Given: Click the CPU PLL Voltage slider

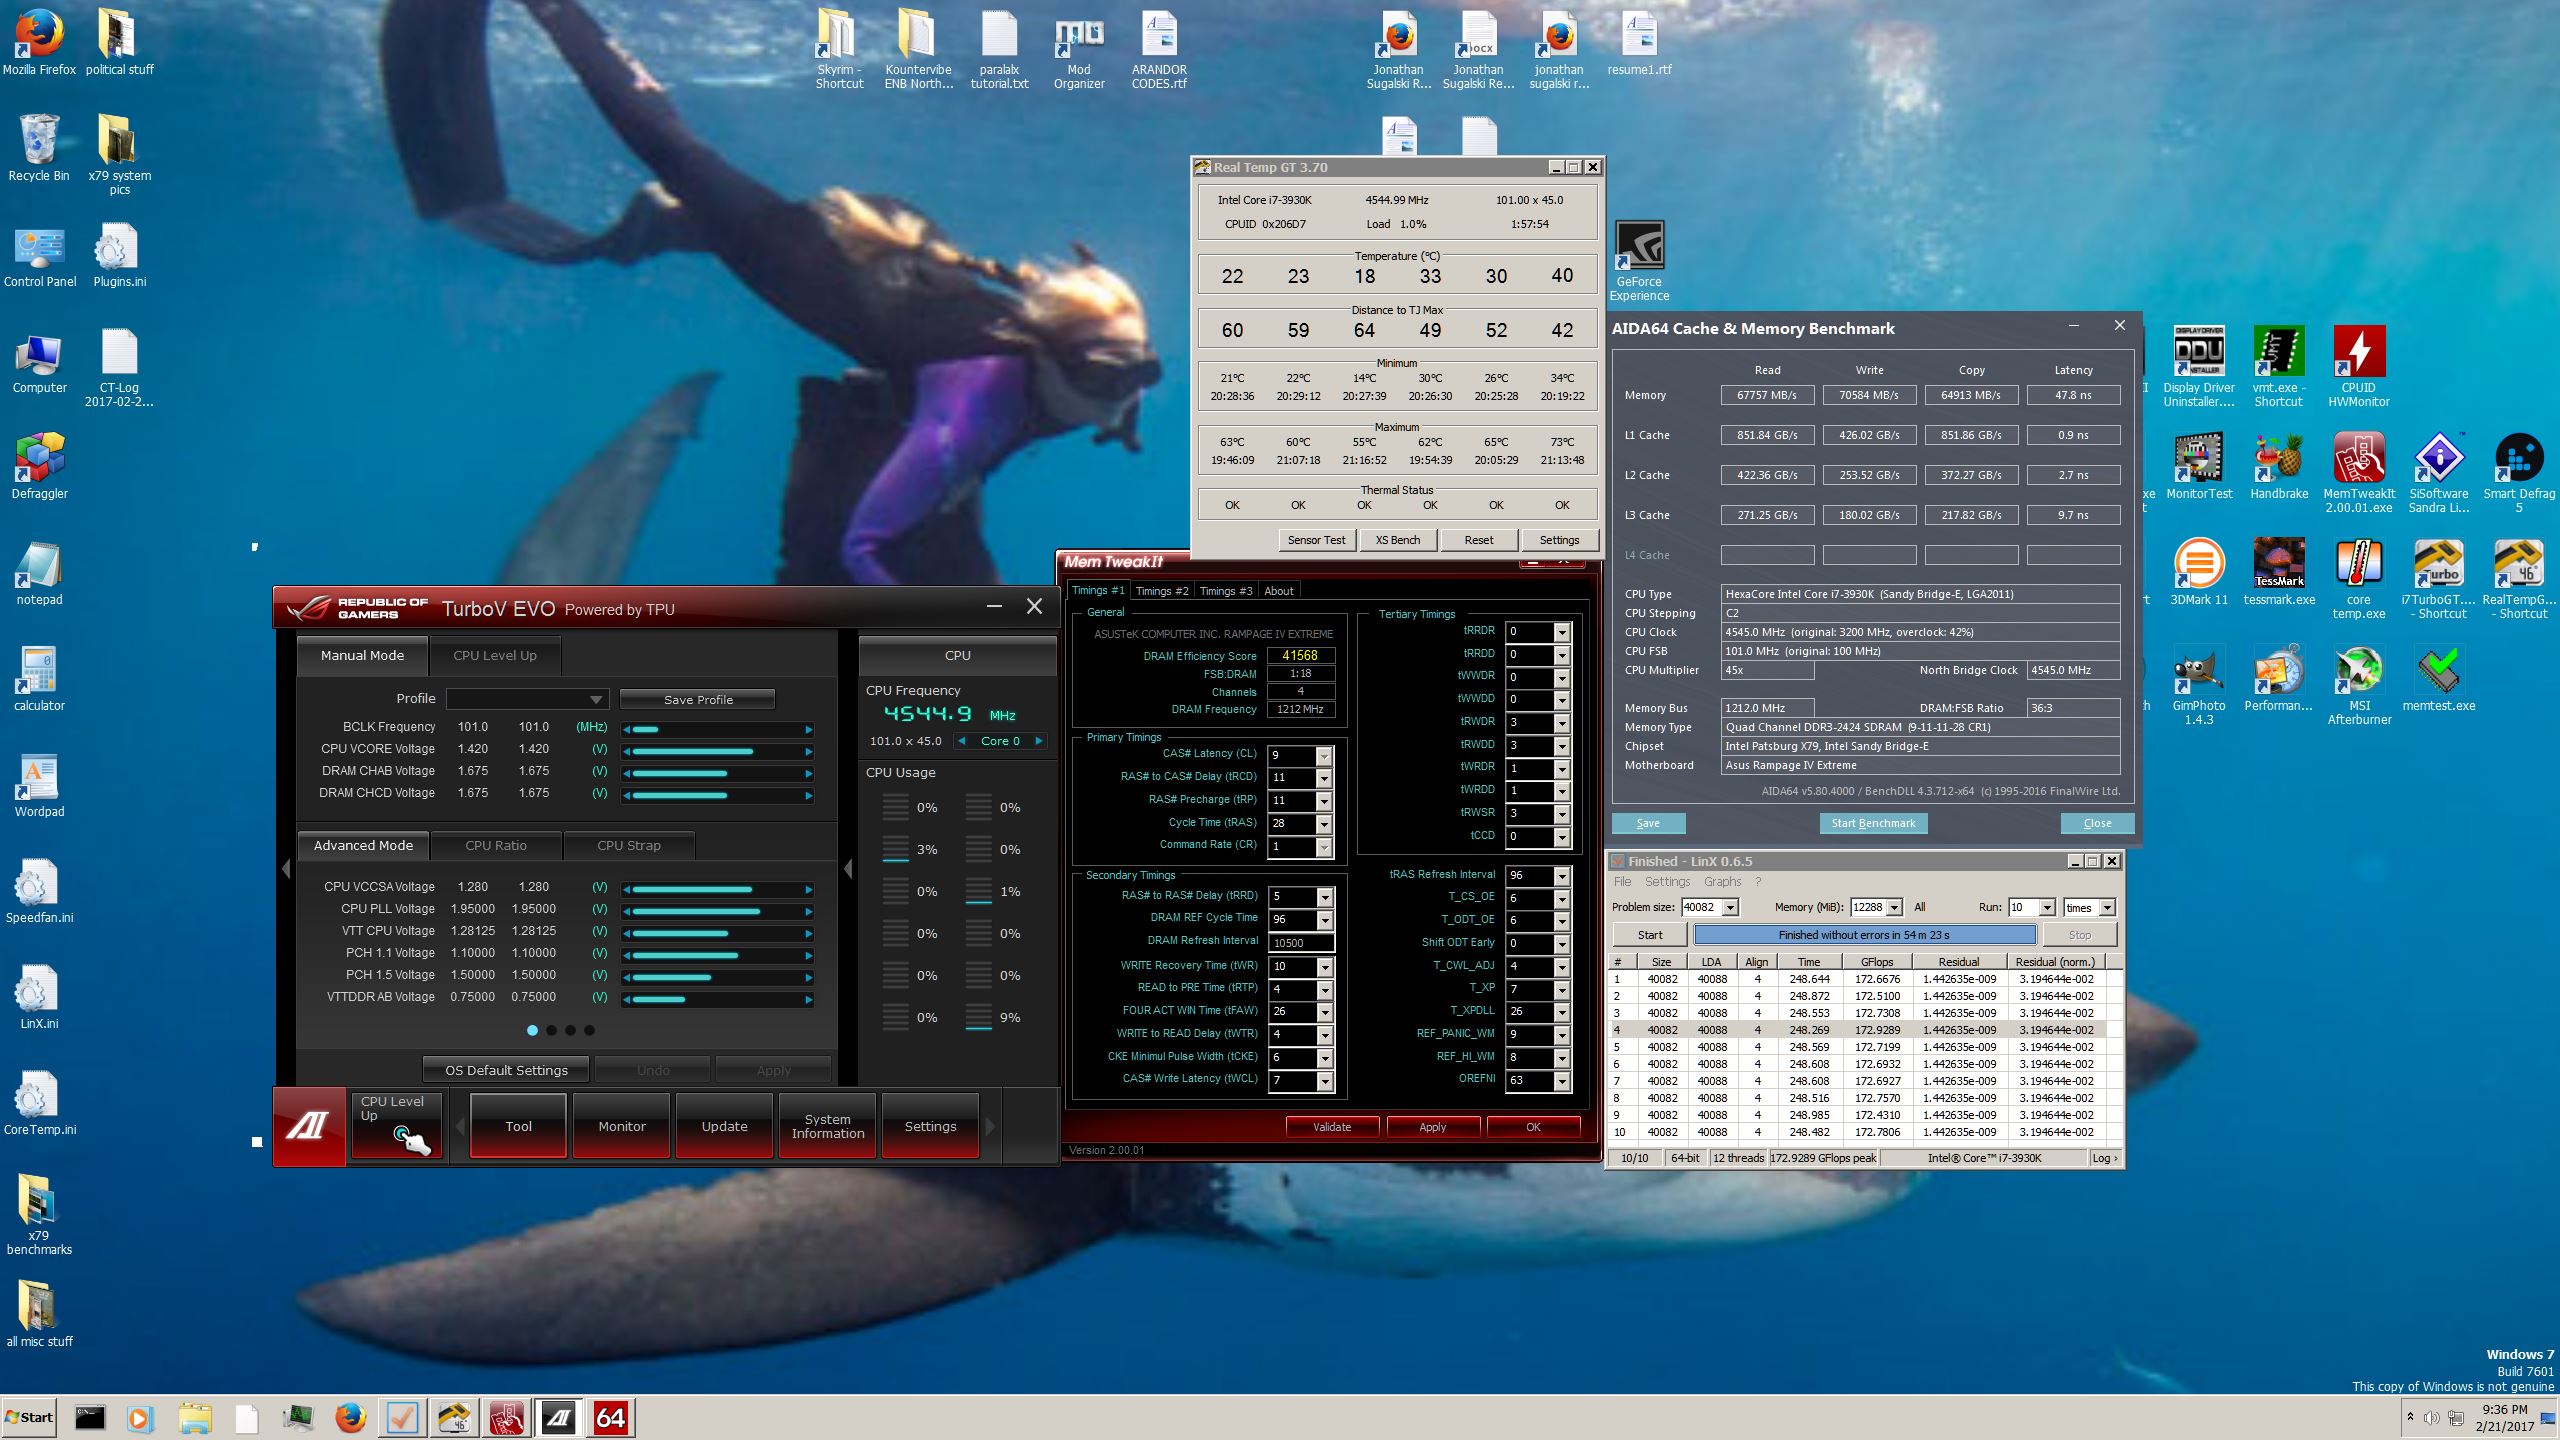Looking at the screenshot, I should point(718,911).
